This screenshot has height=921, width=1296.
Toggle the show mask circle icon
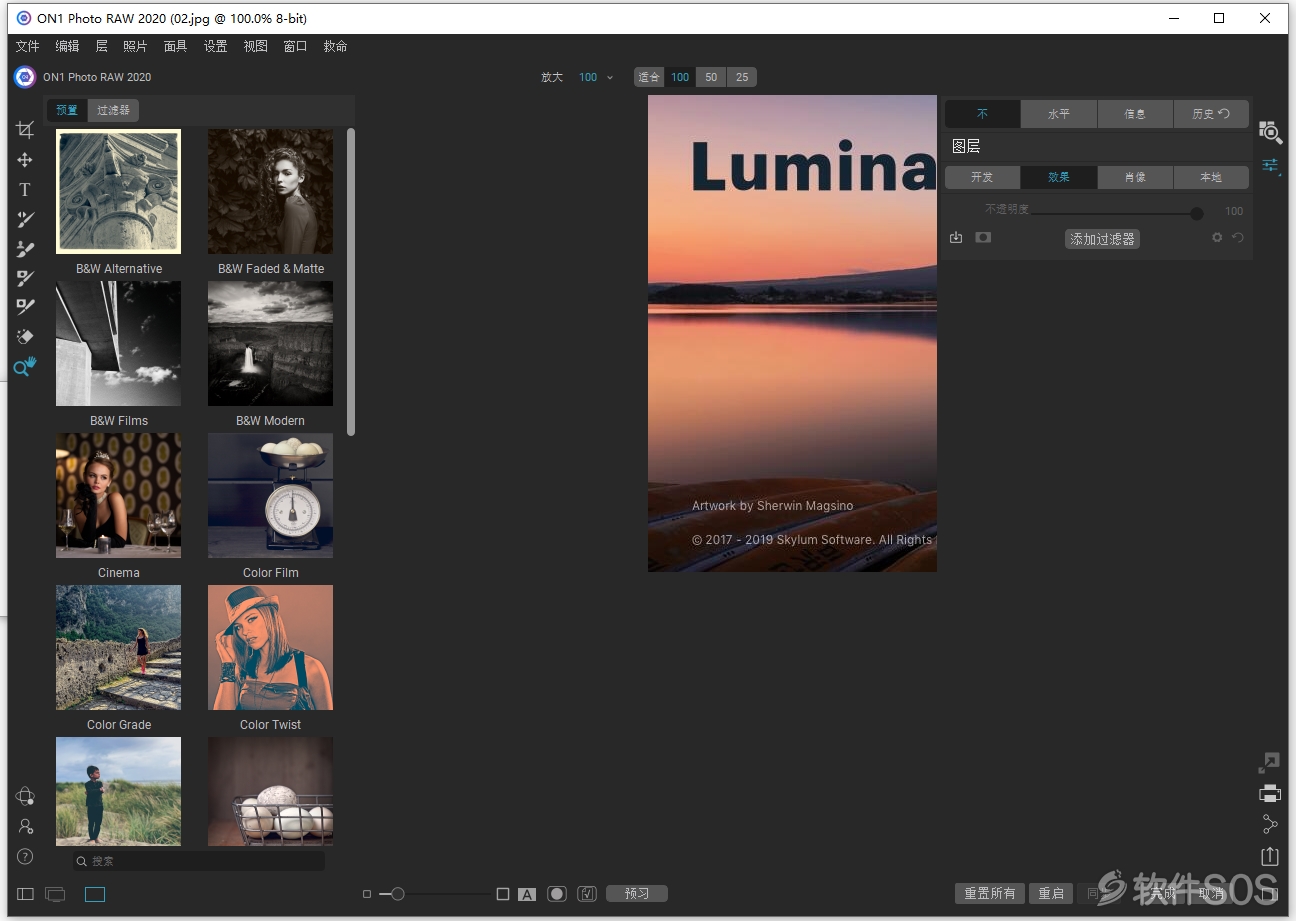(x=557, y=894)
